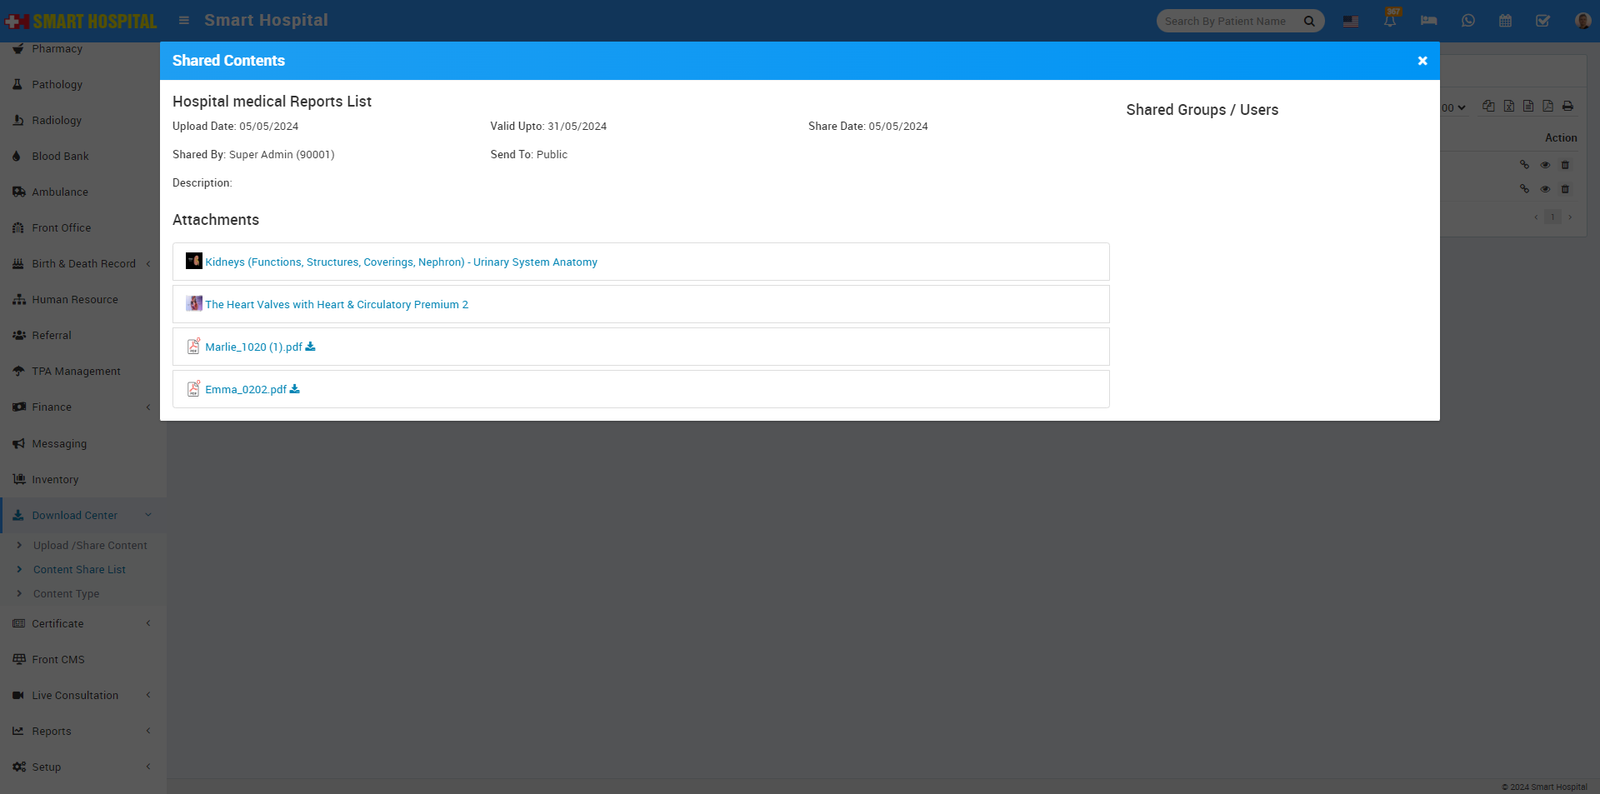Open the user profile avatar
1600x794 pixels.
point(1582,21)
